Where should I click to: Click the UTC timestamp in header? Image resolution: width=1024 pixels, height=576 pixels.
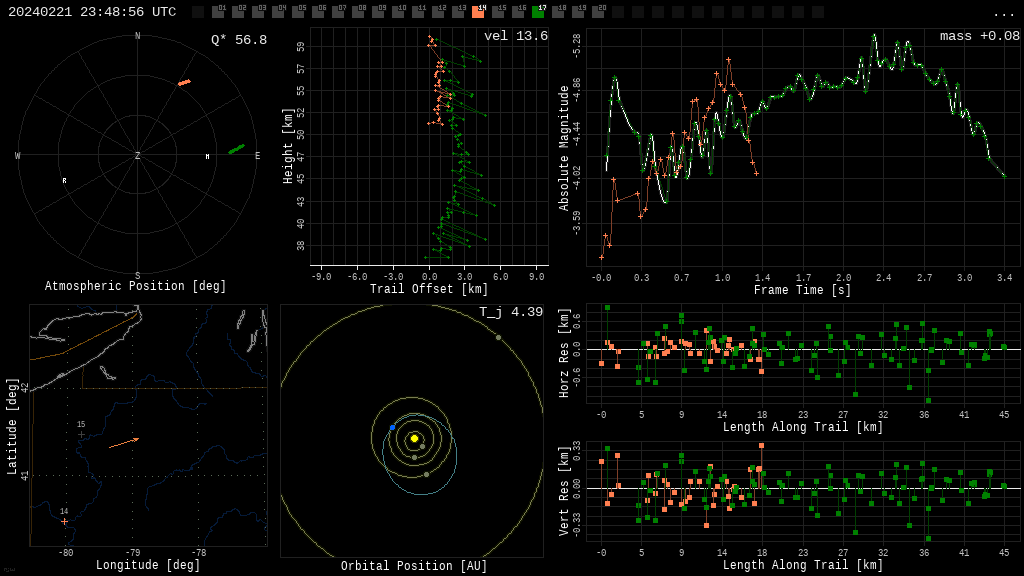pos(92,12)
